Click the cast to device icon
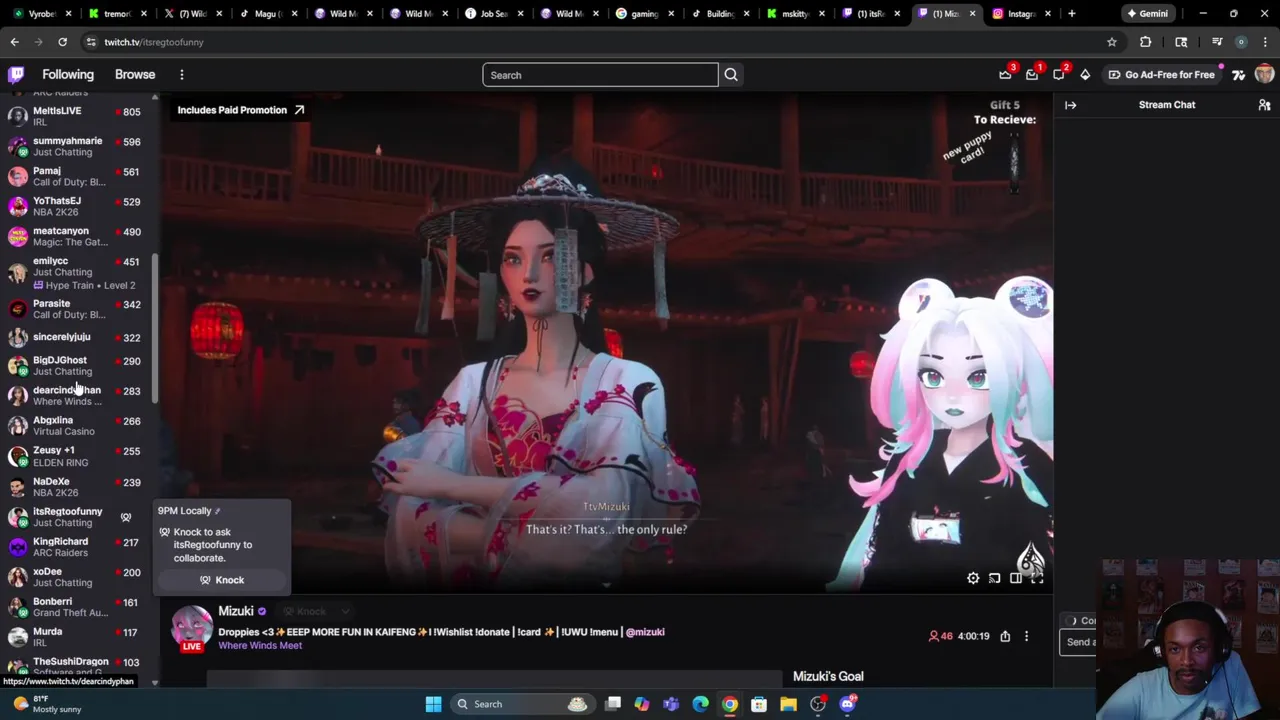The width and height of the screenshot is (1280, 720). click(x=995, y=578)
